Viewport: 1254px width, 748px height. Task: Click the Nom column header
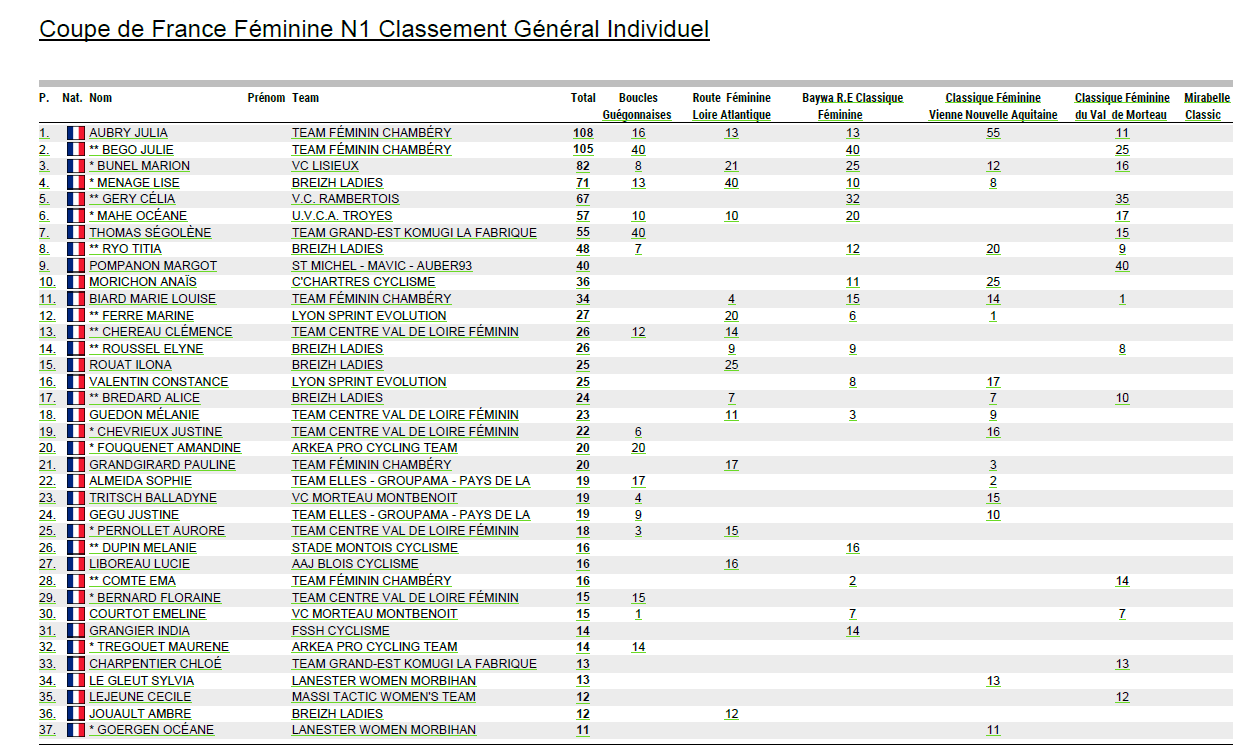[100, 98]
